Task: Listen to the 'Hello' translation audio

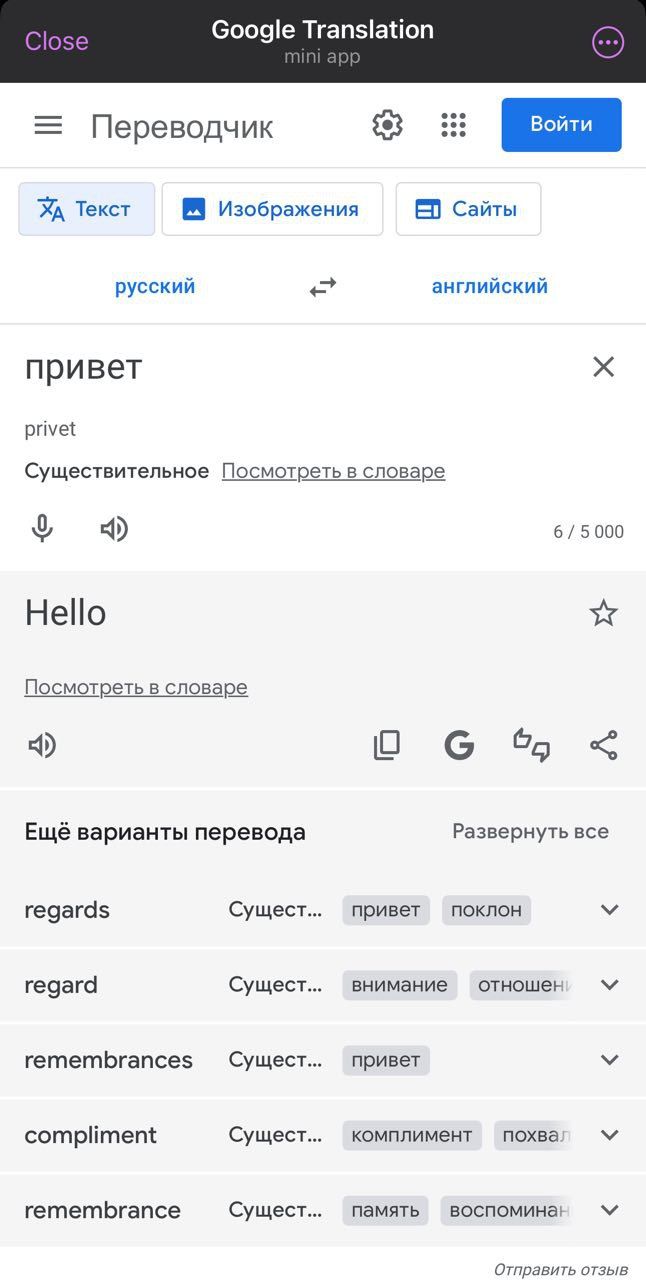Action: (x=41, y=744)
